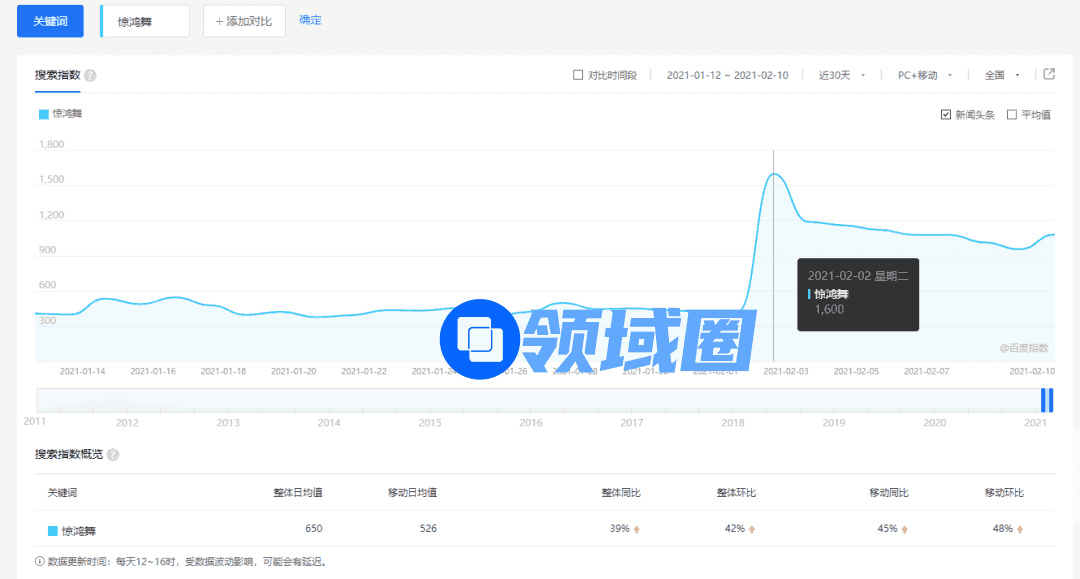Screen dimensions: 1080x579
Task: Click the 添加对比 button
Action: click(244, 21)
